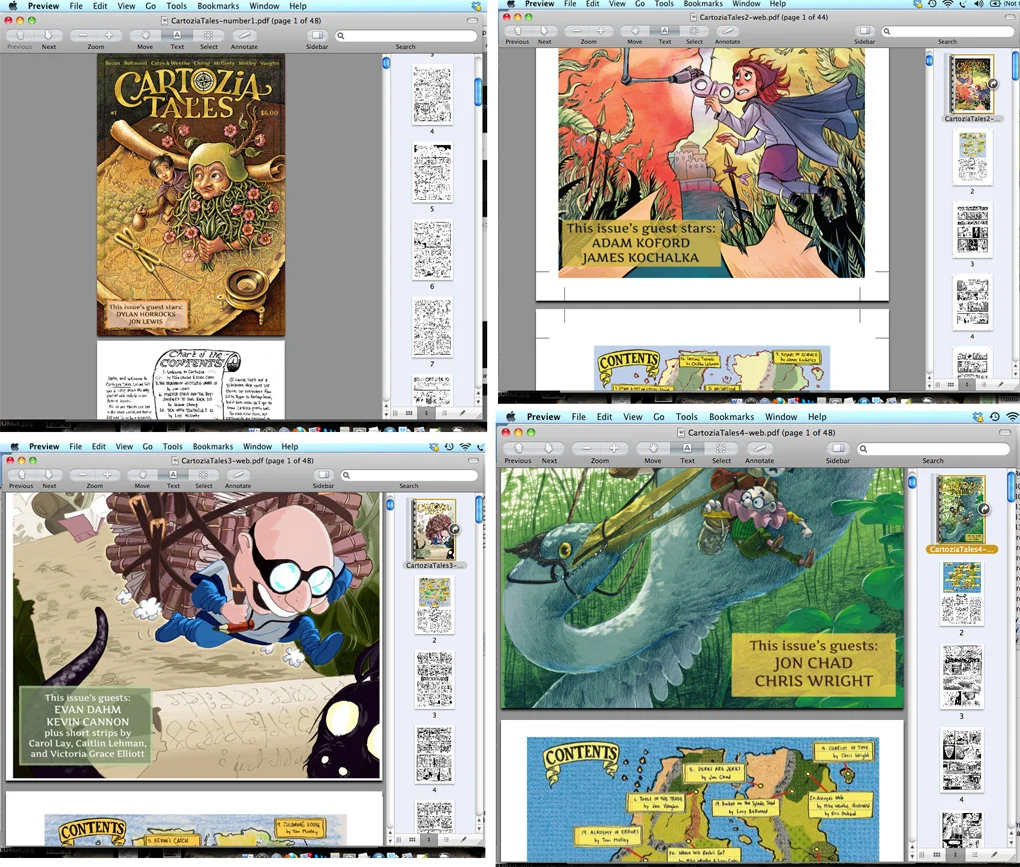Go to Next page in CartoziaTales2-web.pdf window

544,31
